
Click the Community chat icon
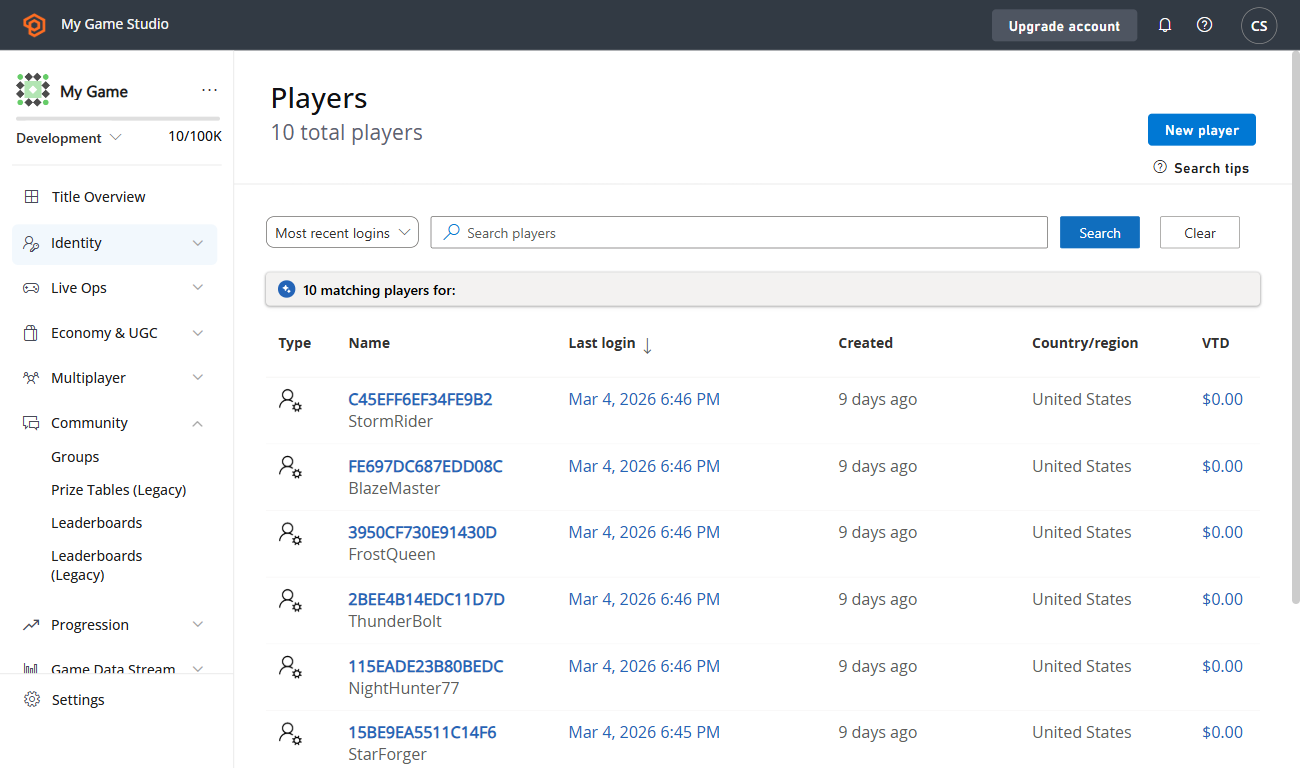coord(31,423)
